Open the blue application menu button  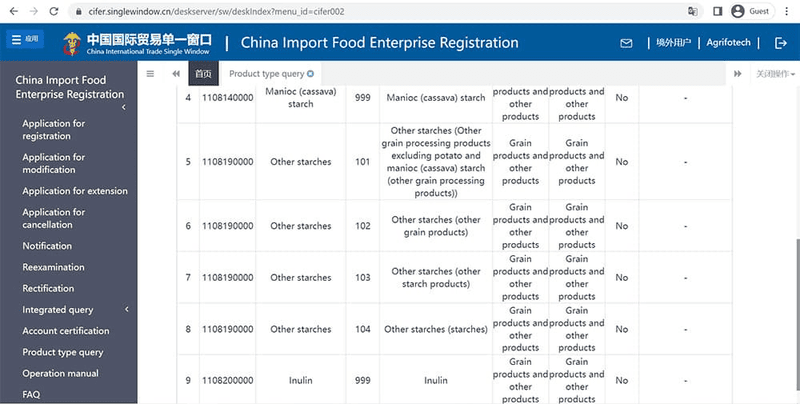(x=27, y=40)
